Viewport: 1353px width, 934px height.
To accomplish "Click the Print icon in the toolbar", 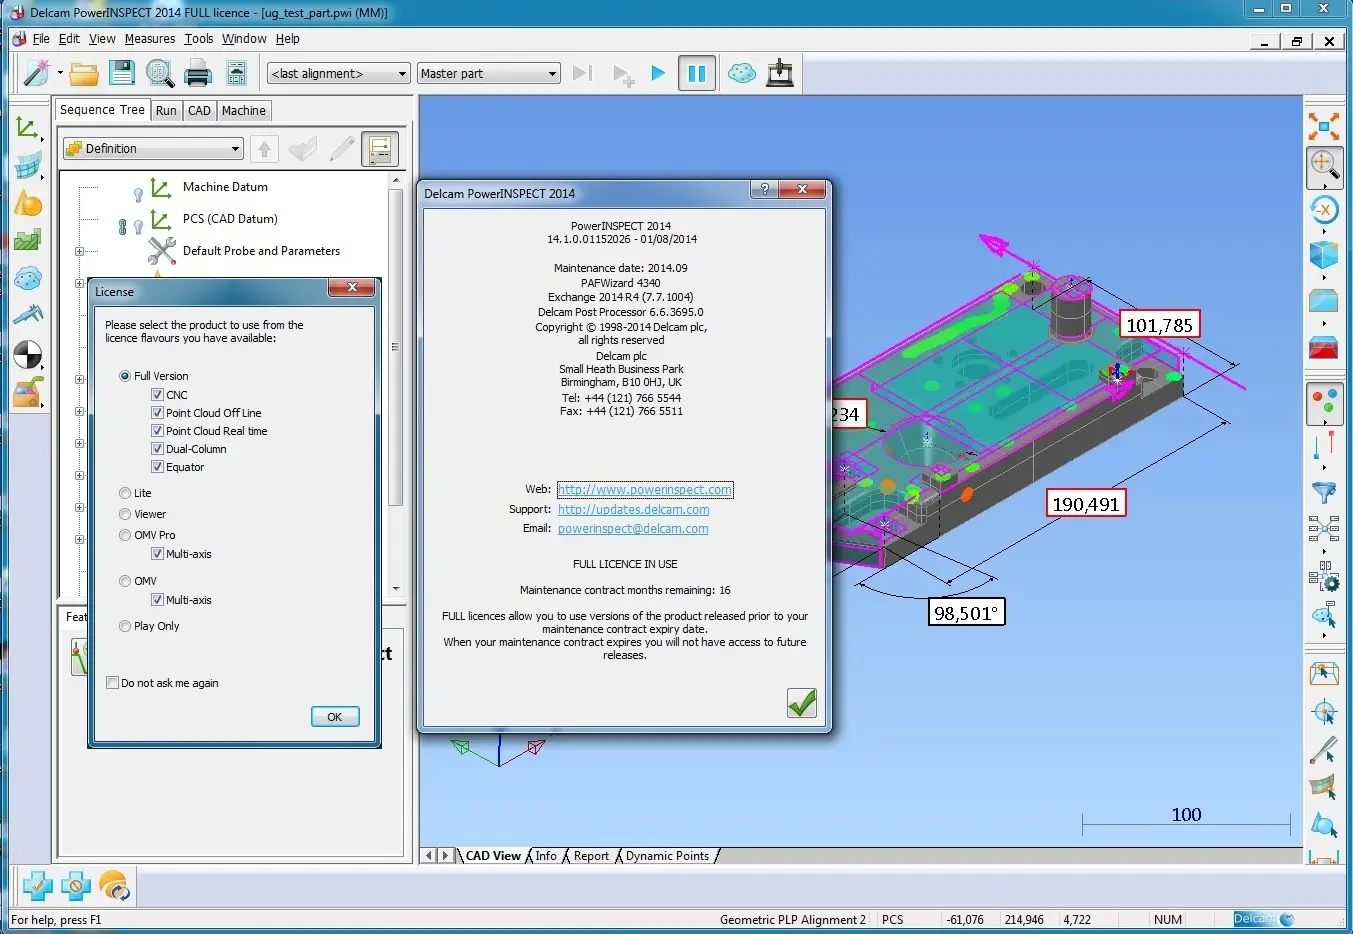I will 198,73.
